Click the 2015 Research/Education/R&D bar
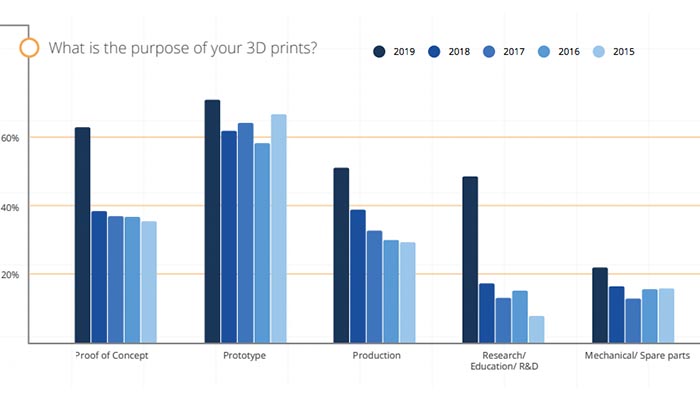700x400 pixels. (536, 328)
